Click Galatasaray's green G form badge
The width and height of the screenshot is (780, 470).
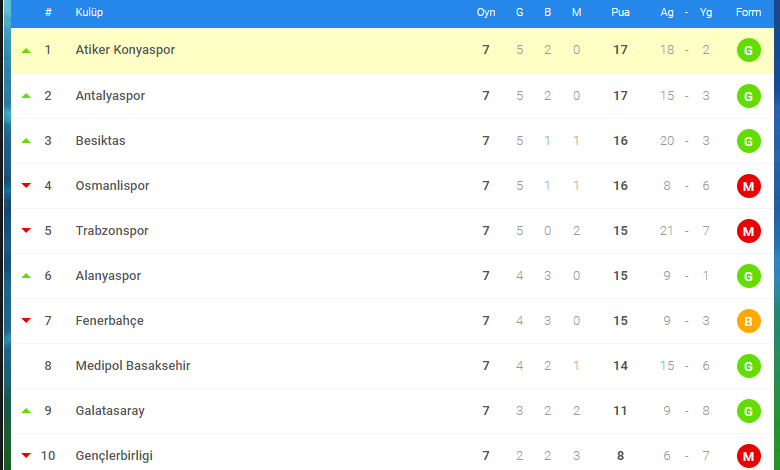pyautogui.click(x=749, y=411)
